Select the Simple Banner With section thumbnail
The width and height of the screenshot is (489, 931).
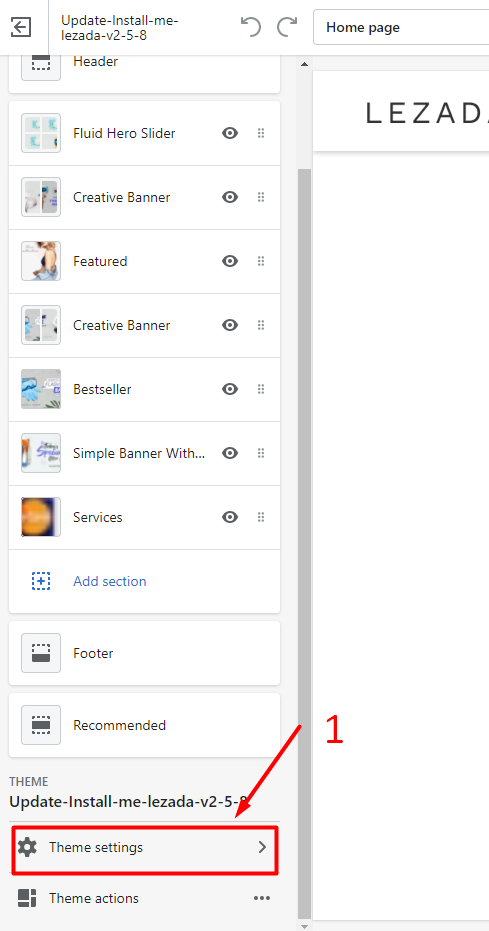coord(41,453)
